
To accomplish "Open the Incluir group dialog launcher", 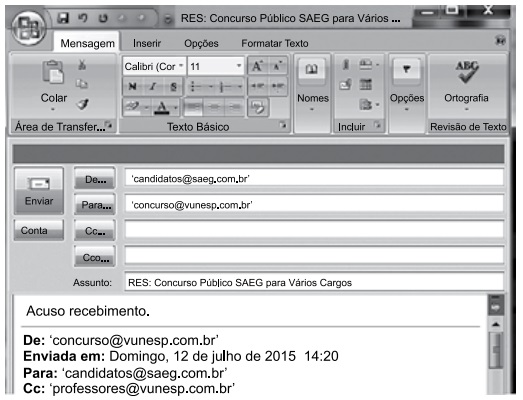I will tap(377, 125).
